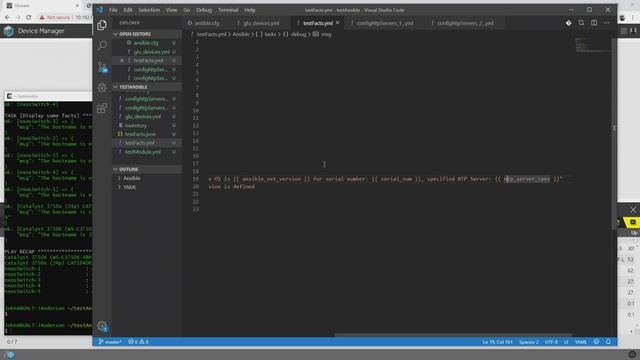640x360 pixels.
Task: Click the UTF-8 encoding indicator
Action: (551, 342)
